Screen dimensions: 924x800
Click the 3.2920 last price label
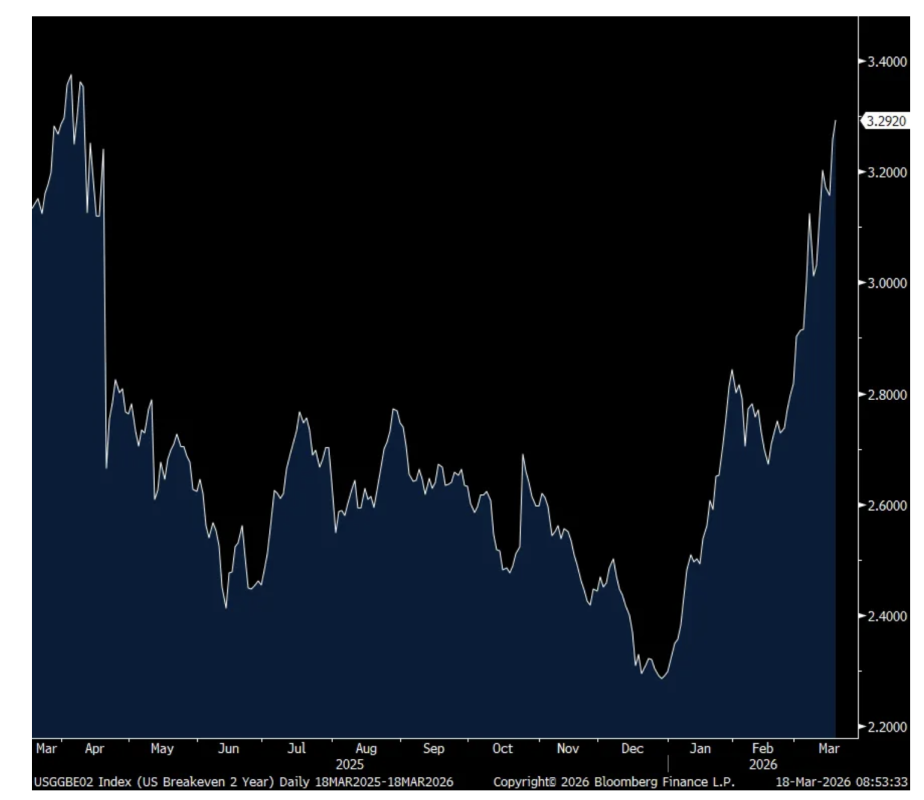pos(886,121)
